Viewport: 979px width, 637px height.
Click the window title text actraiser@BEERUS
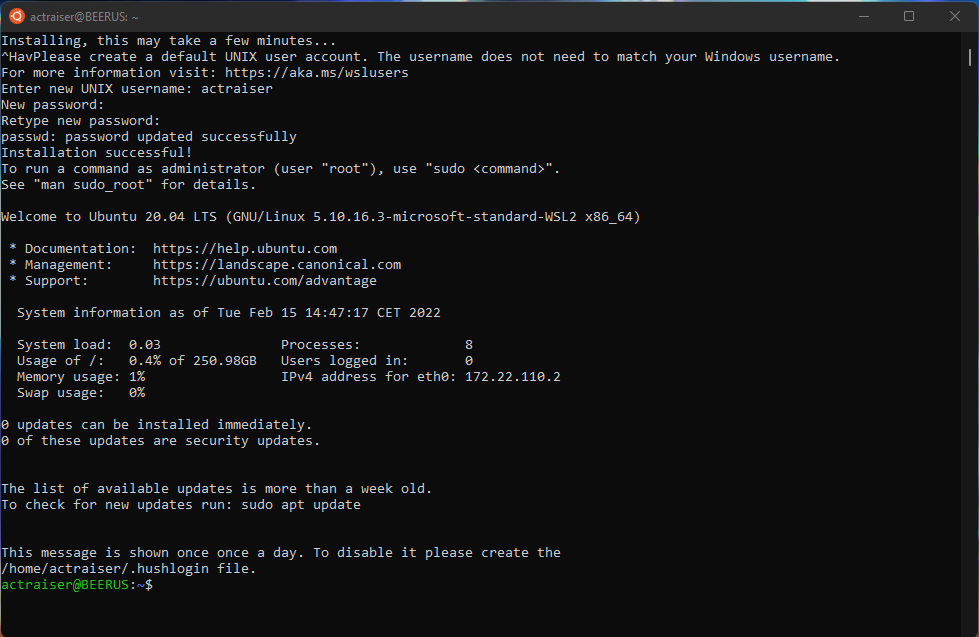pyautogui.click(x=84, y=17)
